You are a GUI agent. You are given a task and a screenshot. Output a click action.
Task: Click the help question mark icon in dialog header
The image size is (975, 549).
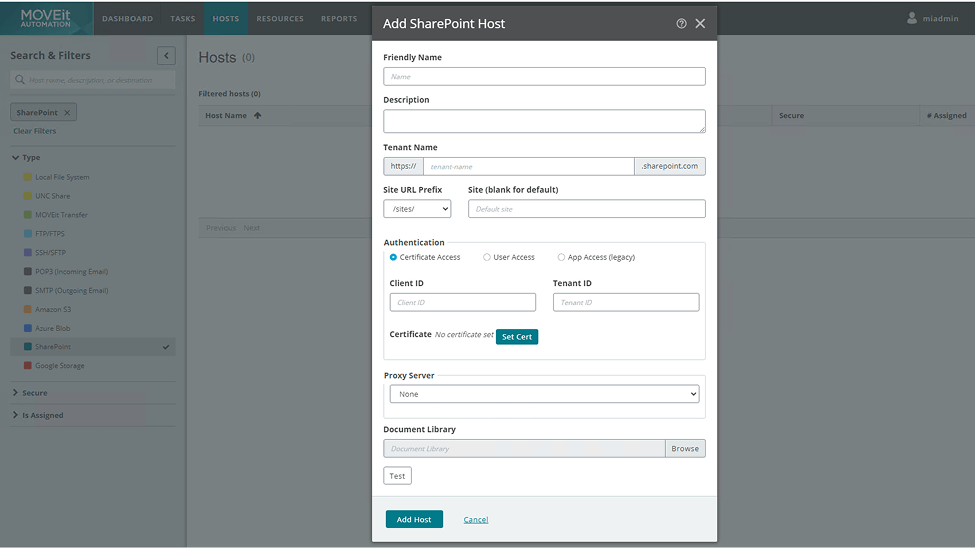pyautogui.click(x=681, y=23)
